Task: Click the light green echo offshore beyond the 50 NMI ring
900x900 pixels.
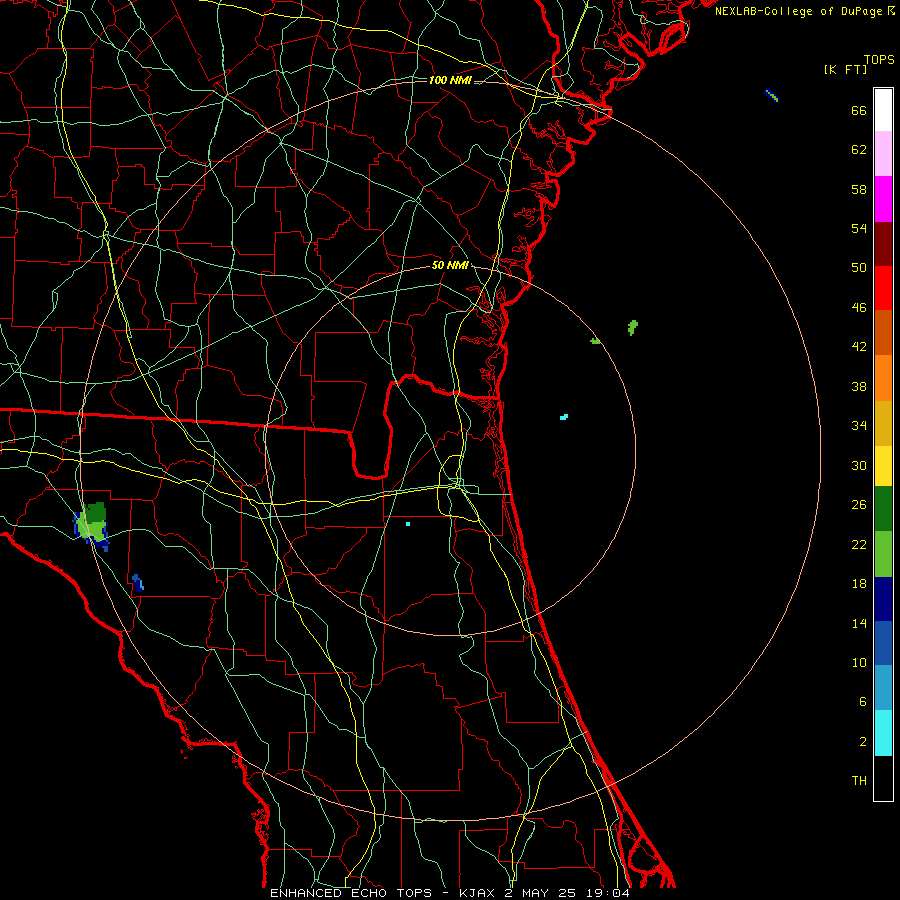Action: 633,328
